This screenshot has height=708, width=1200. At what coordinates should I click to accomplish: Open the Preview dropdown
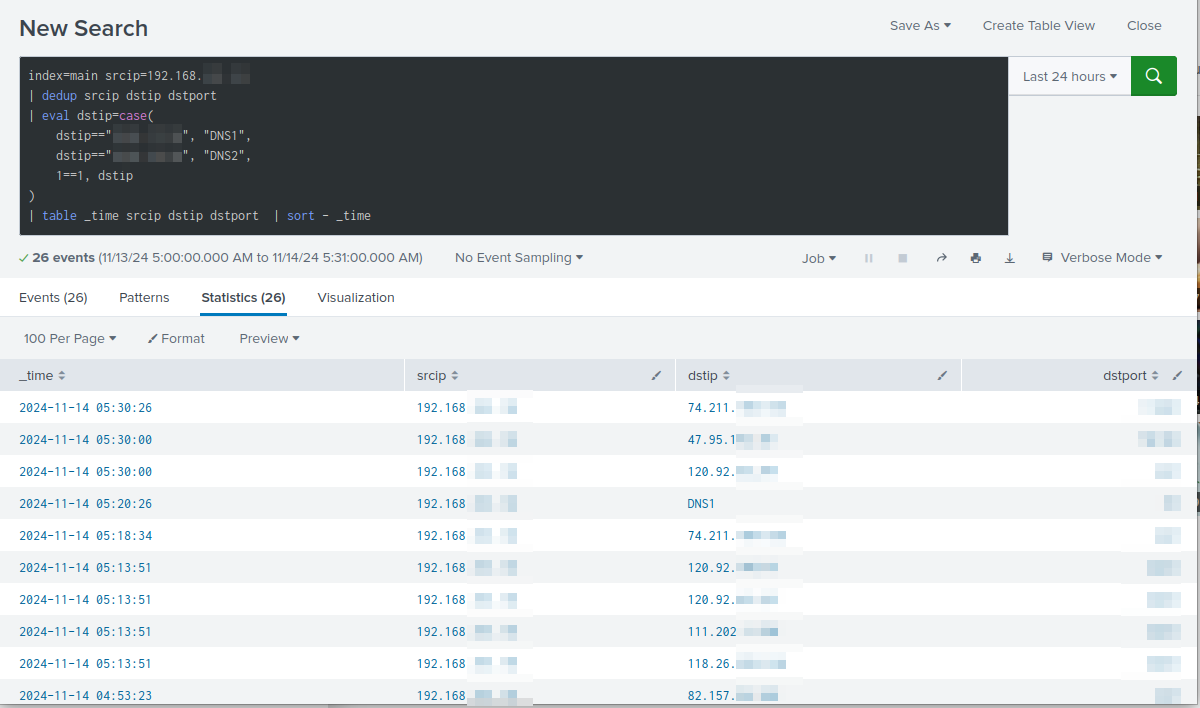point(269,339)
